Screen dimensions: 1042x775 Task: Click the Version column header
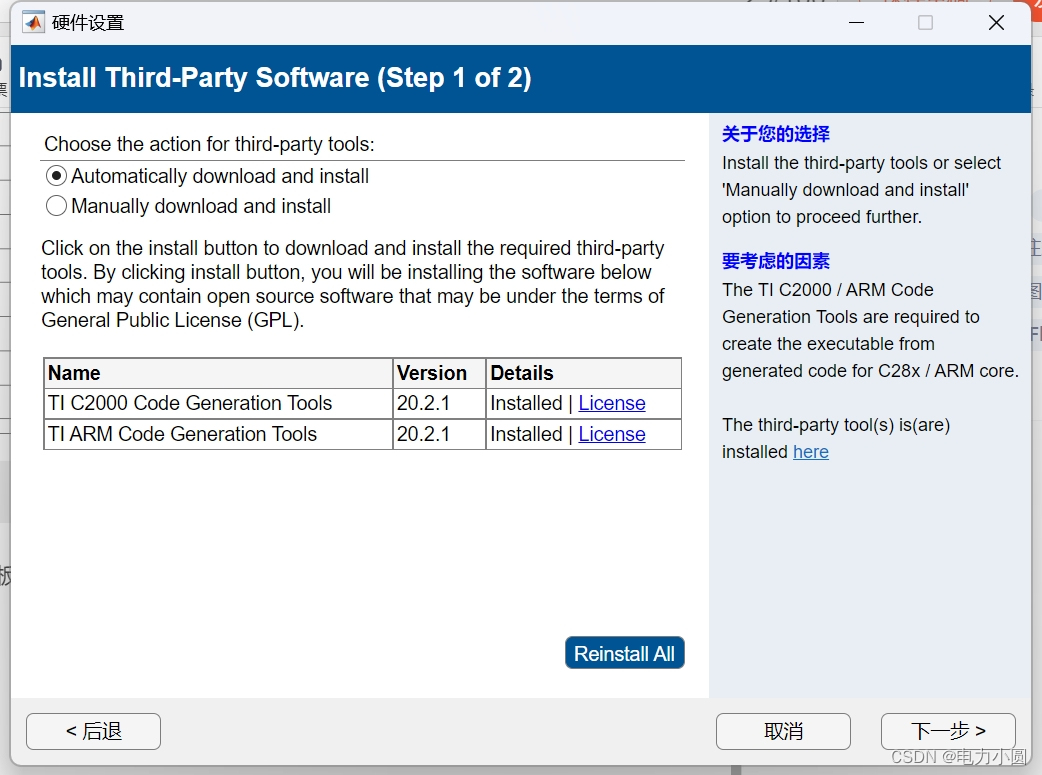(439, 373)
